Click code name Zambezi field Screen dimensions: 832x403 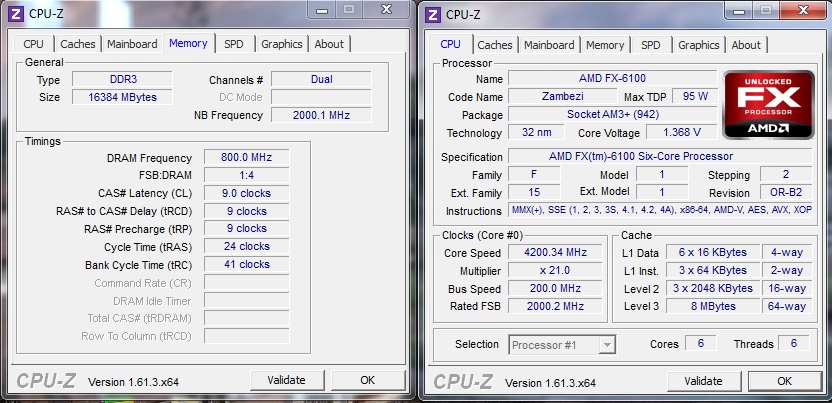(564, 97)
